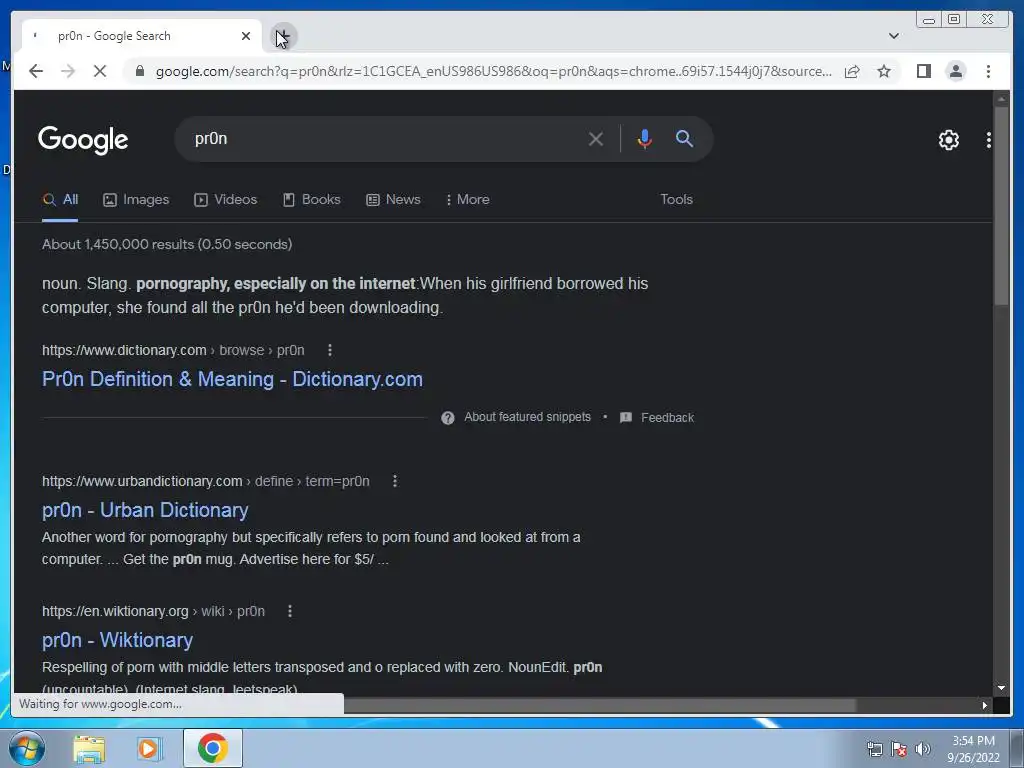Click the address bar URL
This screenshot has height=768, width=1024.
tap(494, 71)
